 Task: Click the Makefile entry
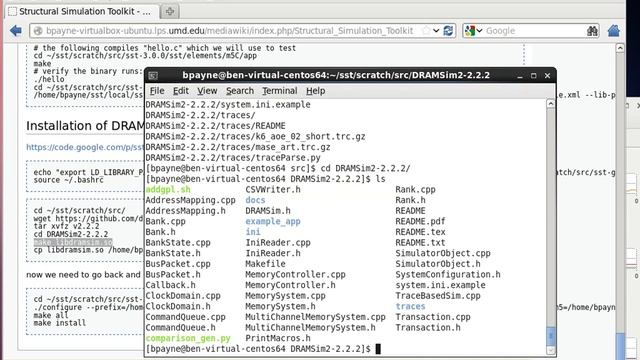tap(265, 264)
